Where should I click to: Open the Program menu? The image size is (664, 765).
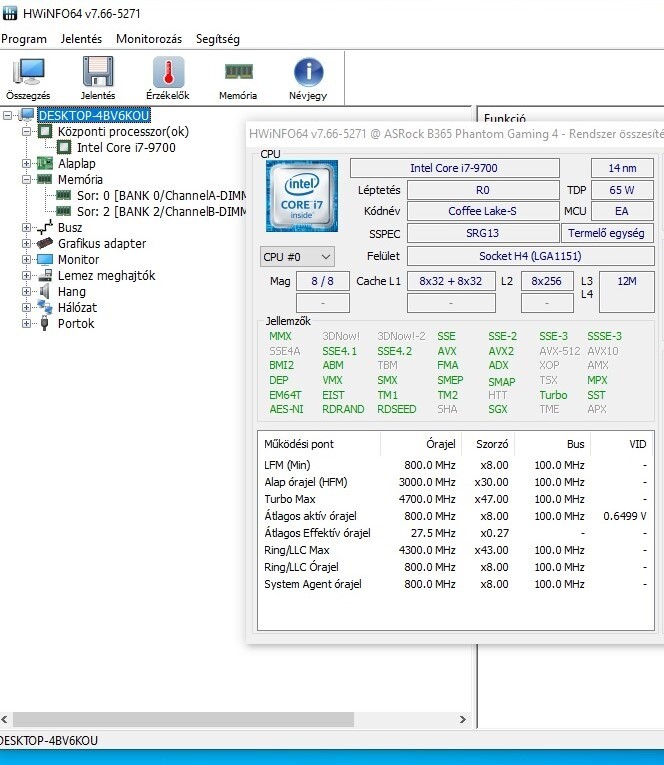coord(24,39)
